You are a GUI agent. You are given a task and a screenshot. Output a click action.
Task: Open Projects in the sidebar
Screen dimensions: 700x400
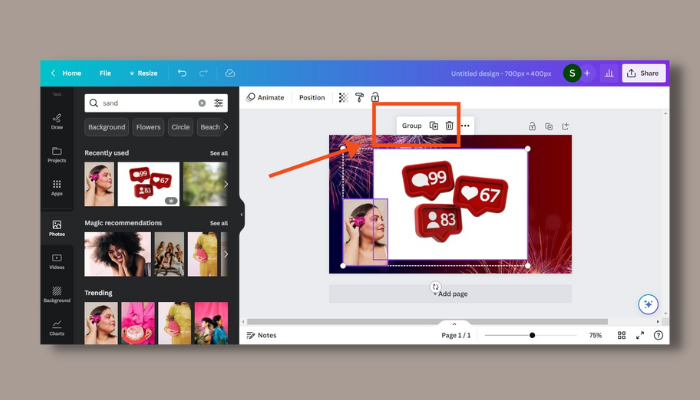pyautogui.click(x=57, y=154)
